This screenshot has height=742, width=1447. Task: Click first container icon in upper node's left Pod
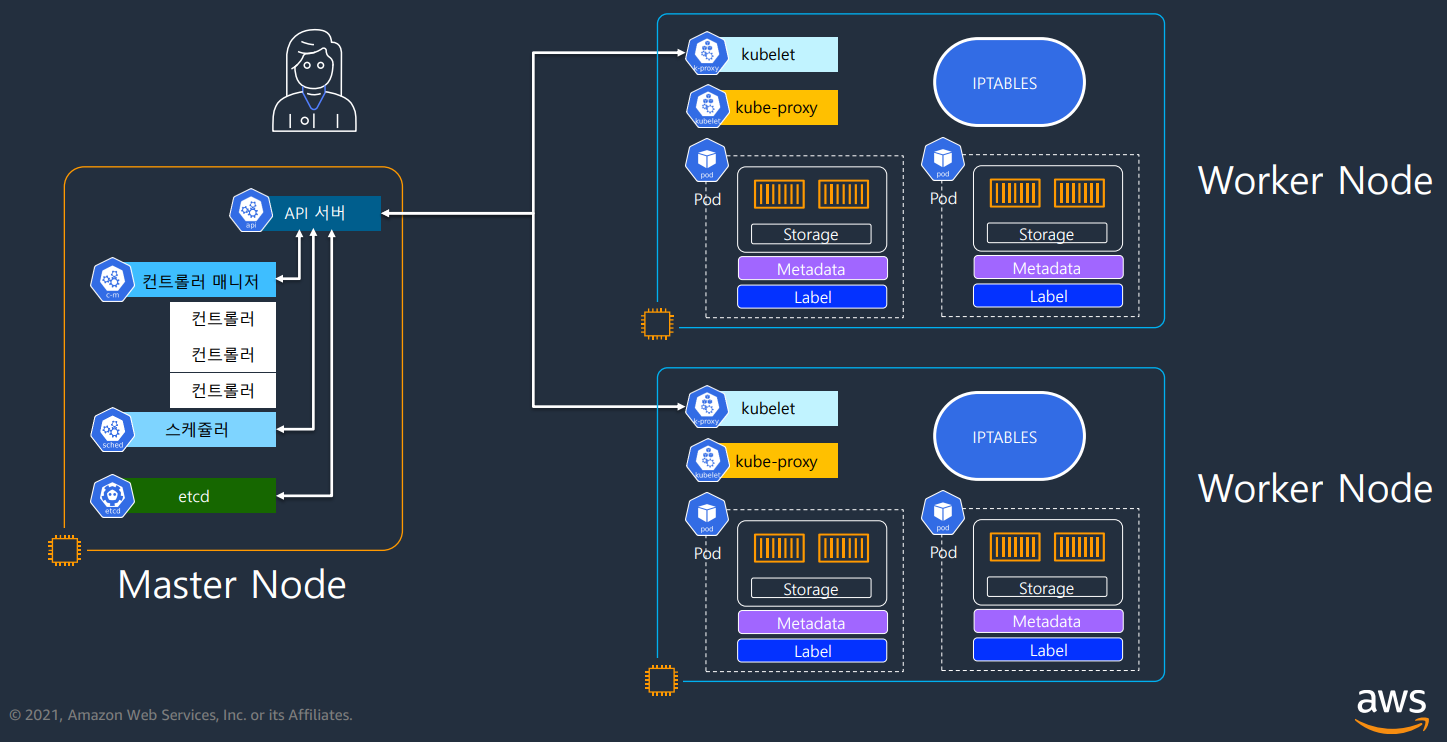point(779,194)
